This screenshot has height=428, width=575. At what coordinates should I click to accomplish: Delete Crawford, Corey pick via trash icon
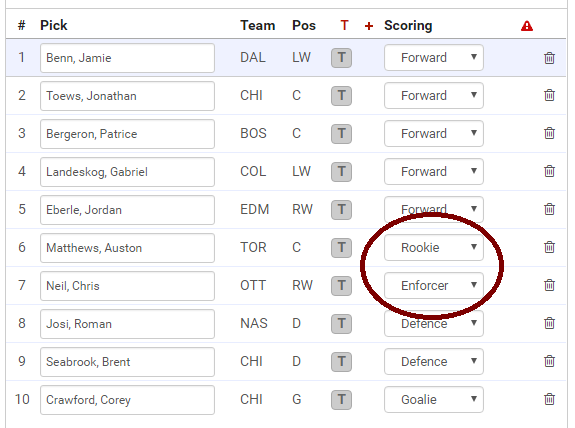click(549, 399)
